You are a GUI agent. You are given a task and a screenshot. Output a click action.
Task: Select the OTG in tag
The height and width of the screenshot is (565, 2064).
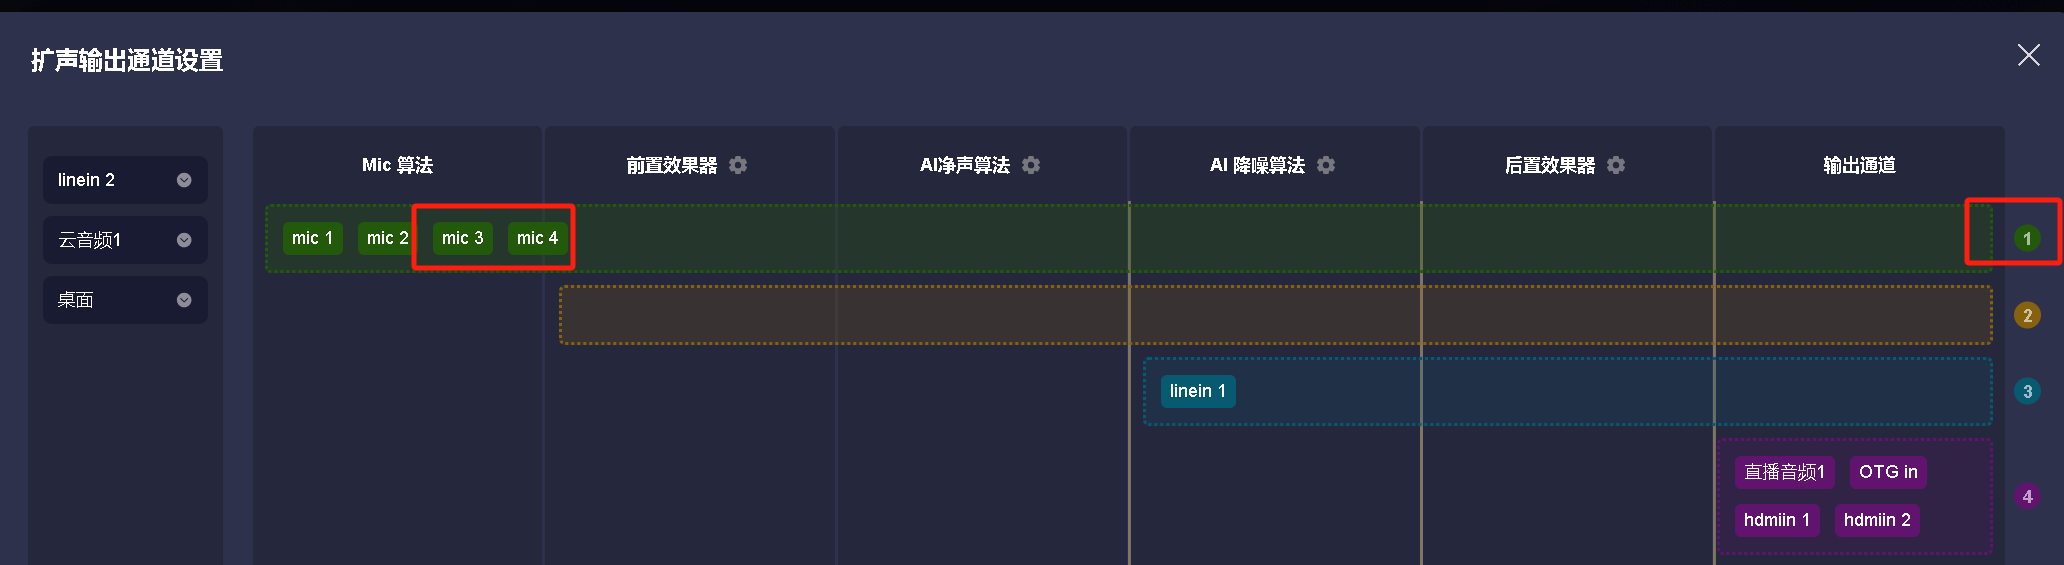tap(1887, 472)
